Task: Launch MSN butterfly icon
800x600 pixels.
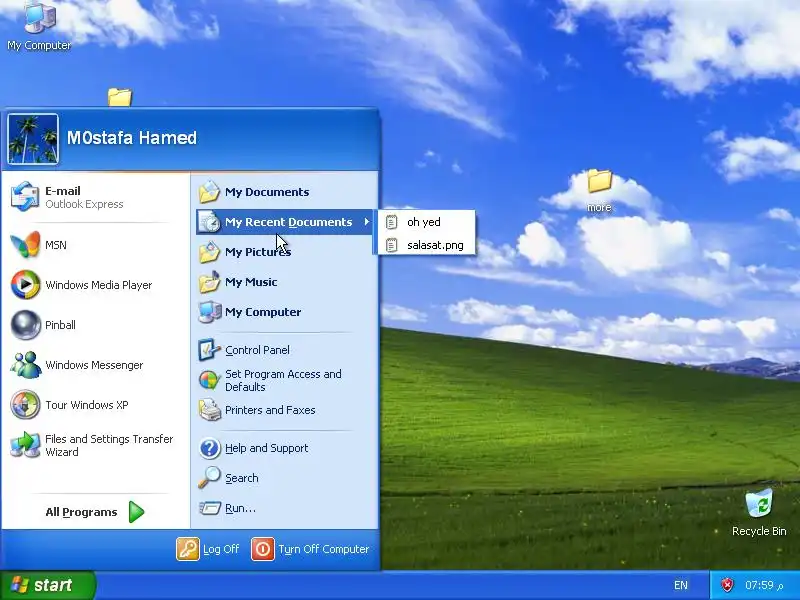Action: click(x=24, y=245)
